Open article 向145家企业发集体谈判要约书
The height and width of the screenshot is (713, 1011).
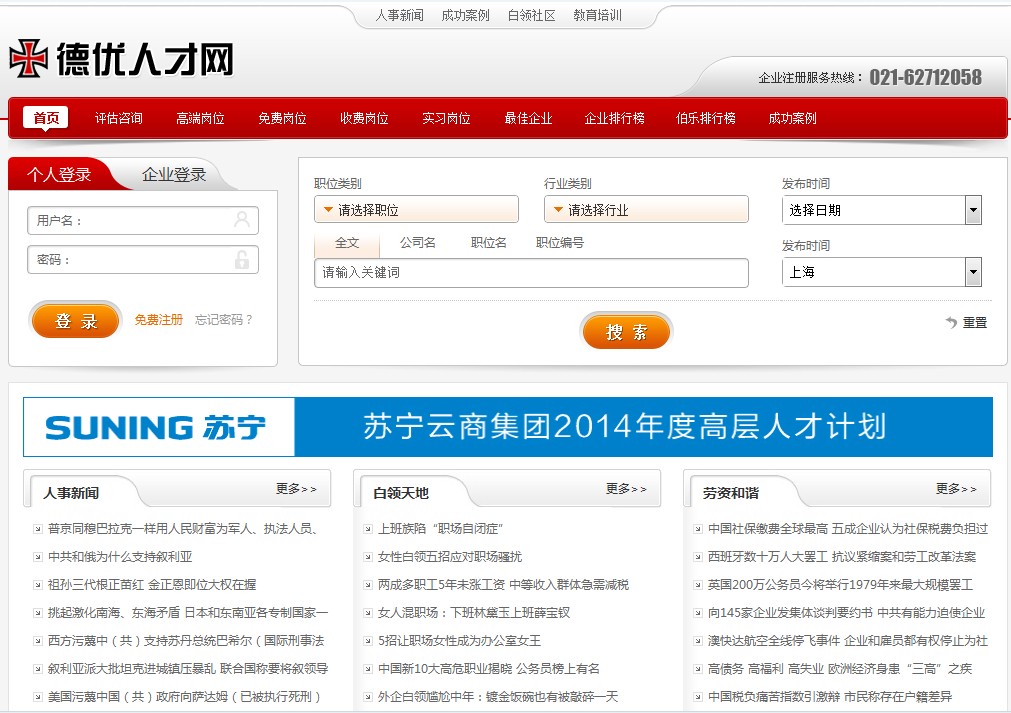847,612
